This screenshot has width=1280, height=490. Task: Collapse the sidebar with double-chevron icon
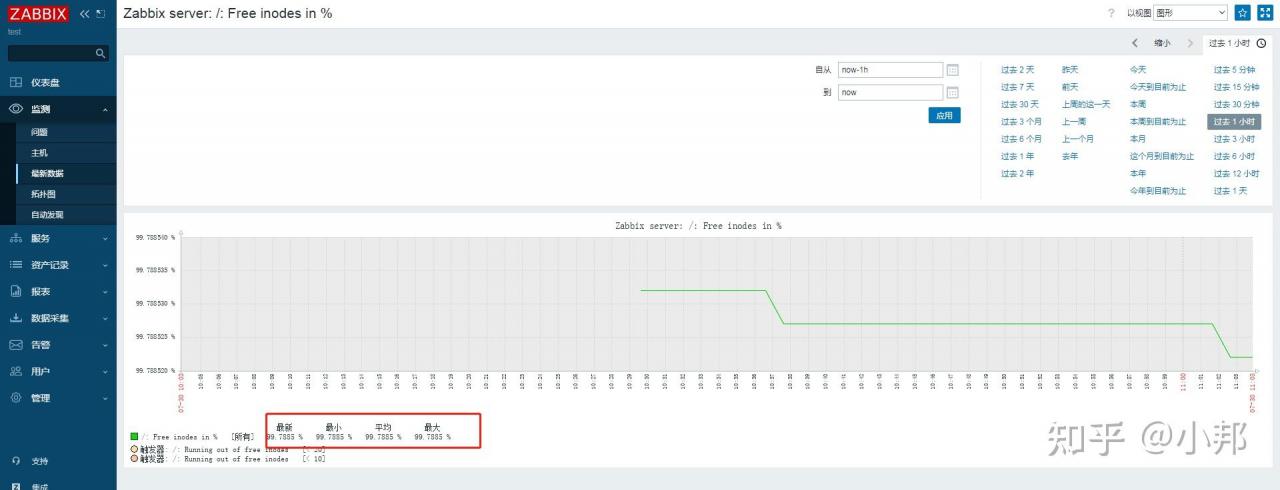tap(85, 14)
